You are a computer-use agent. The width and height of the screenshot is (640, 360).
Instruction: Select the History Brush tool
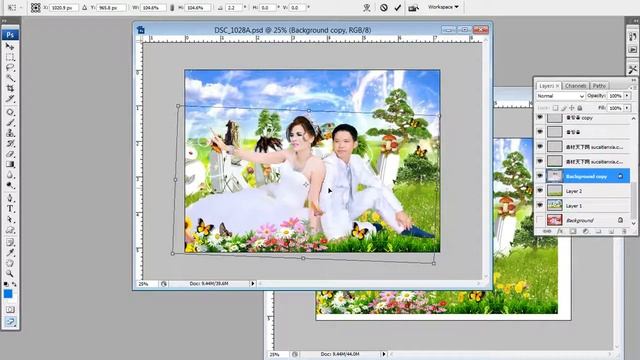(10, 144)
